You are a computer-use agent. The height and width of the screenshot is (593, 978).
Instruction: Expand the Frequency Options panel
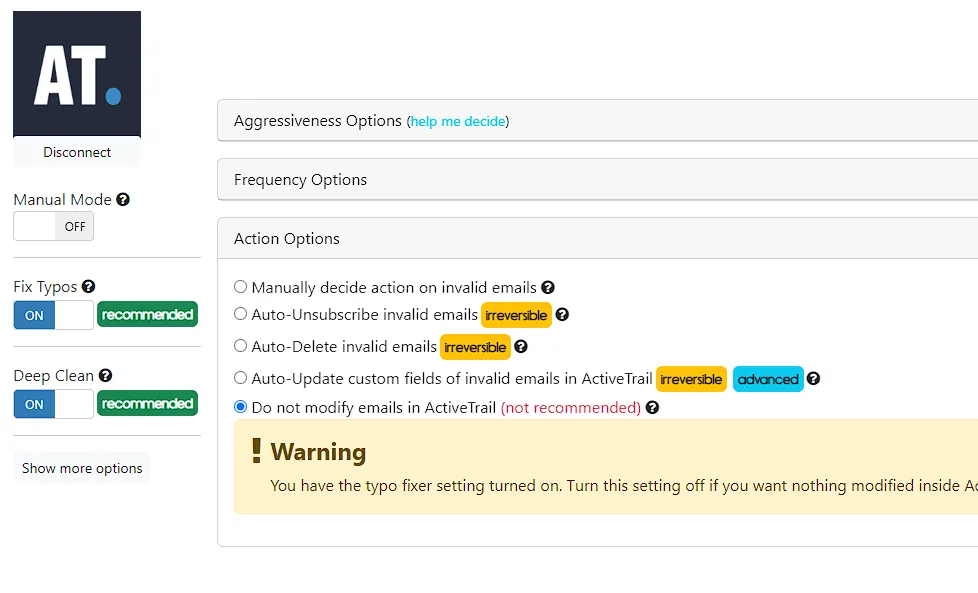(x=598, y=180)
